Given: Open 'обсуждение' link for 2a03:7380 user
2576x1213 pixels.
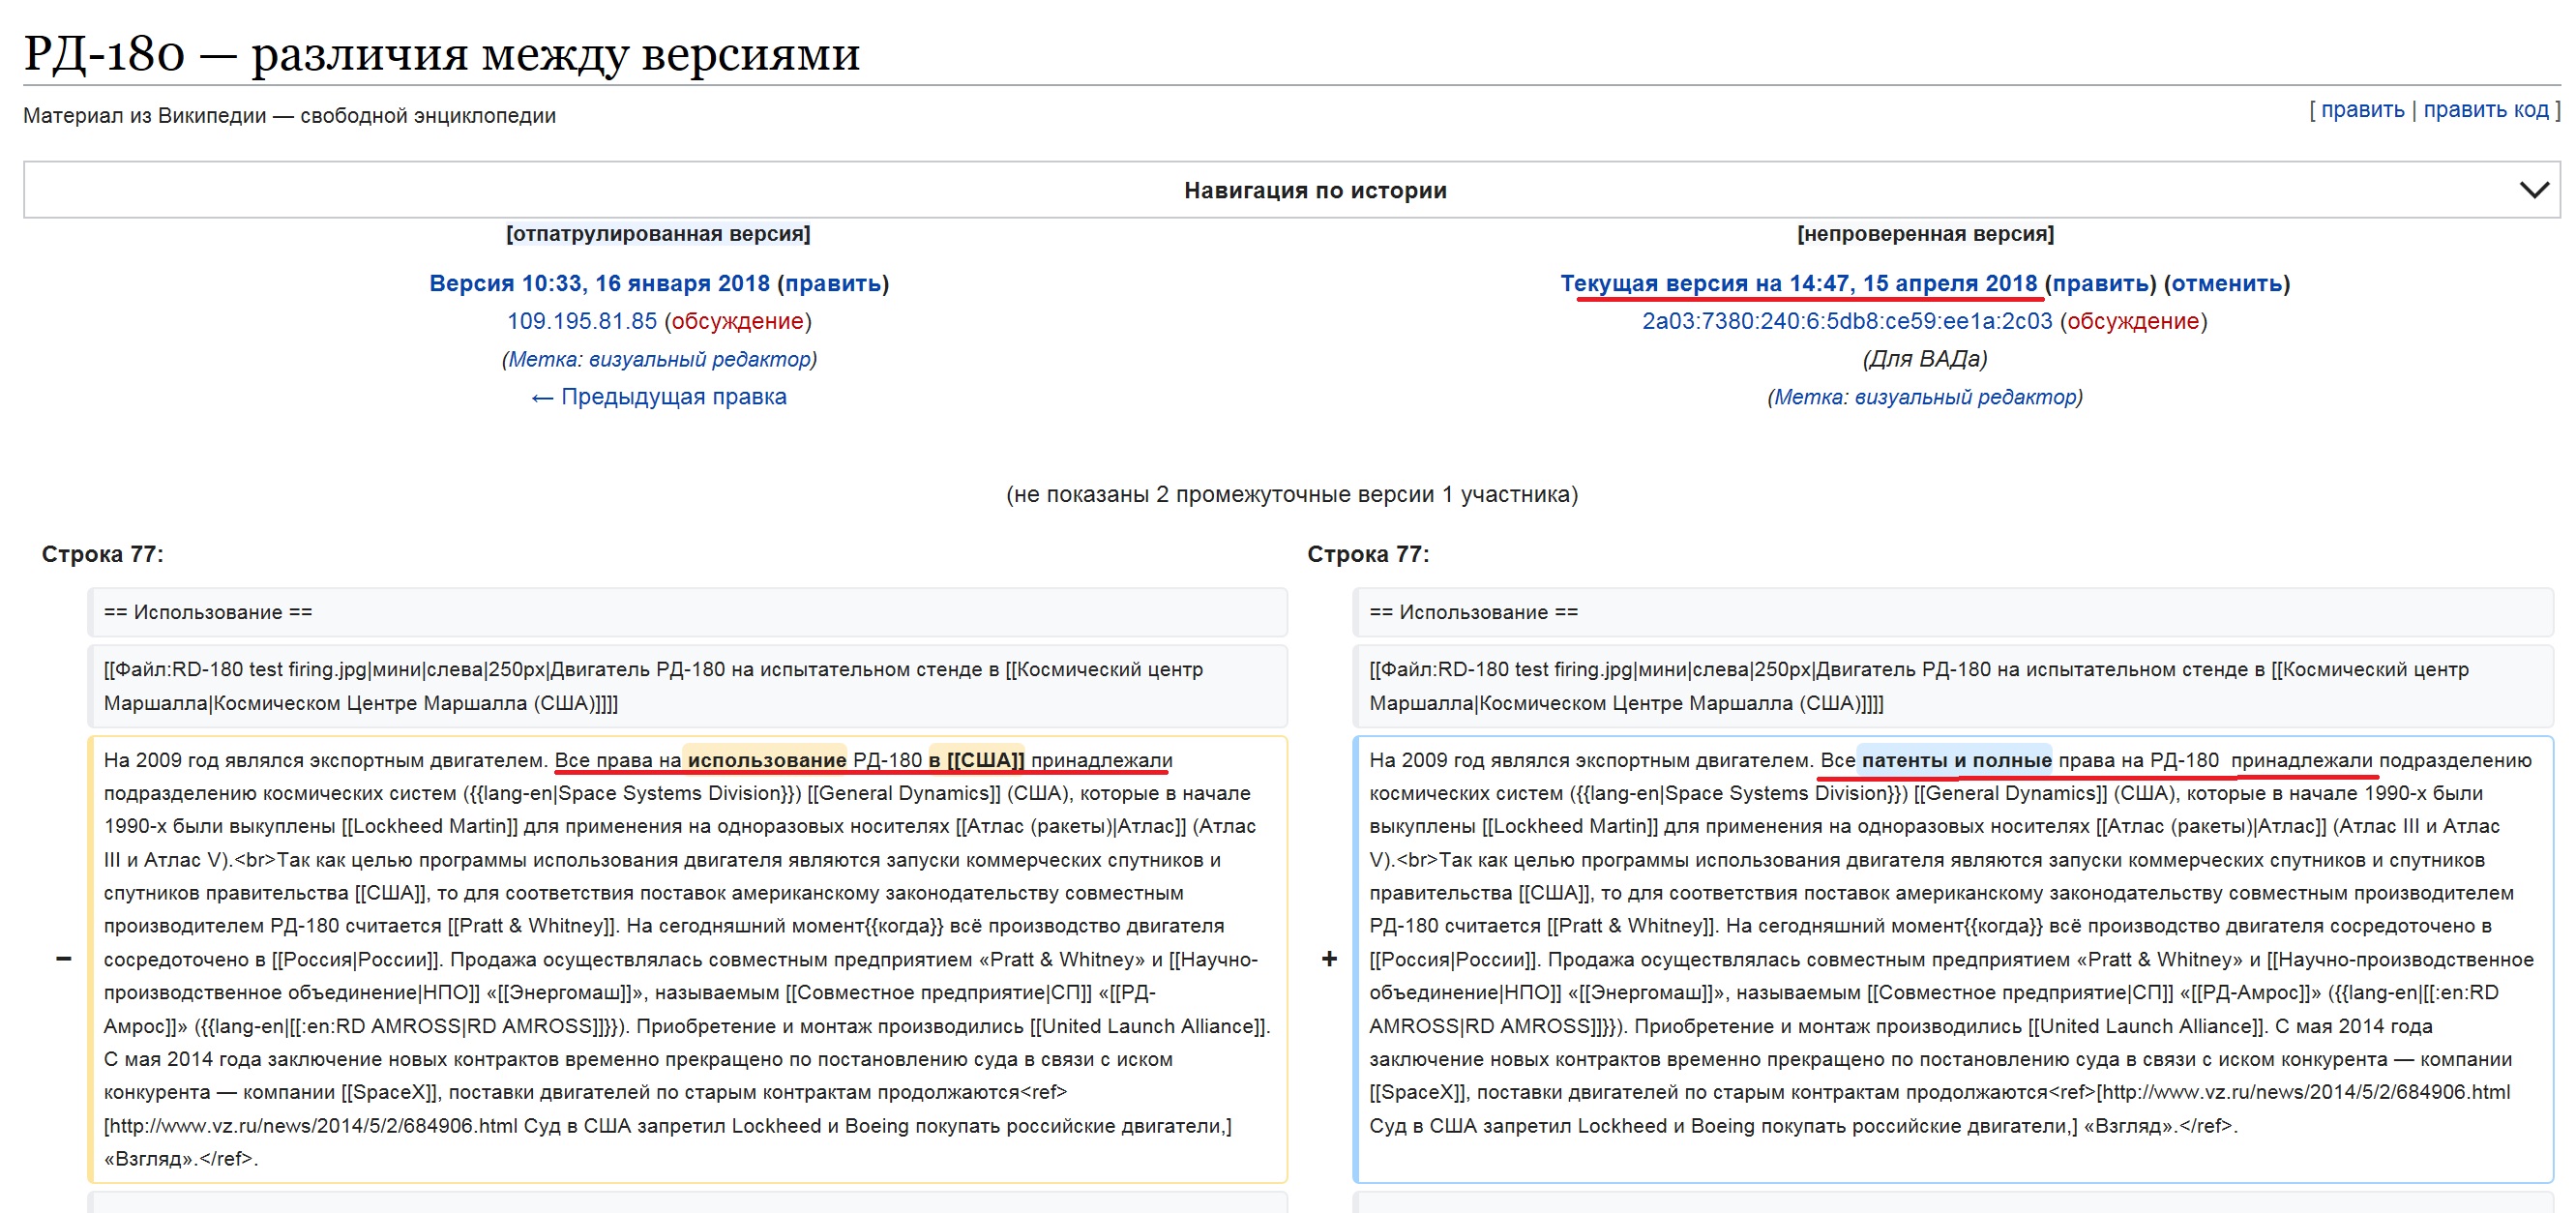Looking at the screenshot, I should pos(2133,321).
